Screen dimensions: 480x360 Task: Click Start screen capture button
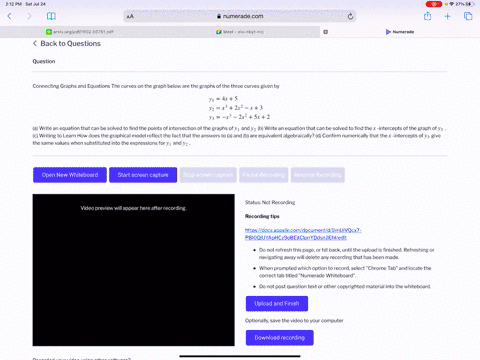pyautogui.click(x=143, y=175)
